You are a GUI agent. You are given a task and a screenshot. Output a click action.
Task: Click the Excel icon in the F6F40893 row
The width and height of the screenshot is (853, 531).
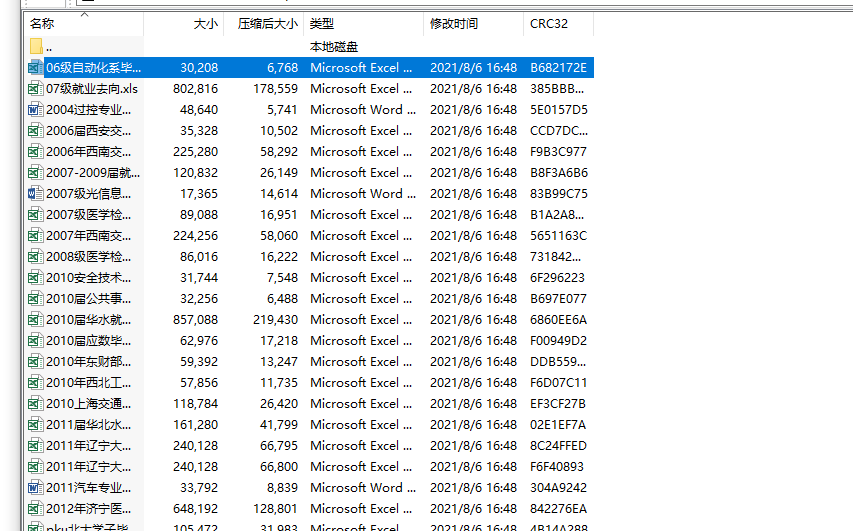35,467
